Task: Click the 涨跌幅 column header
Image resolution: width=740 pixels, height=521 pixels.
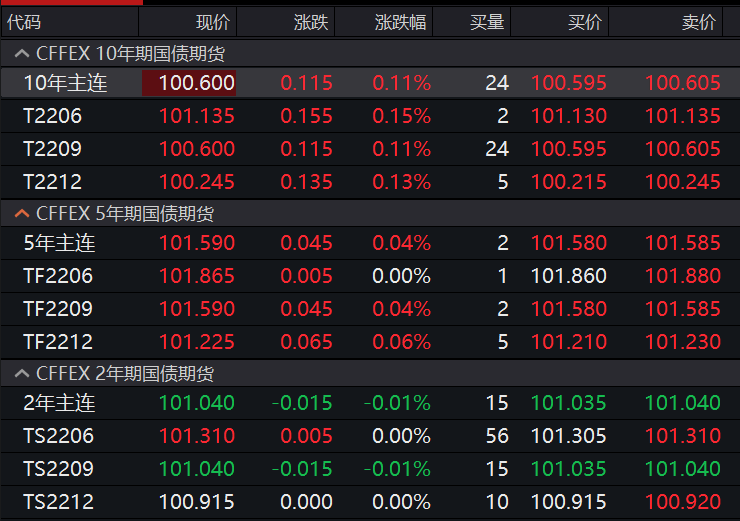Action: point(400,22)
